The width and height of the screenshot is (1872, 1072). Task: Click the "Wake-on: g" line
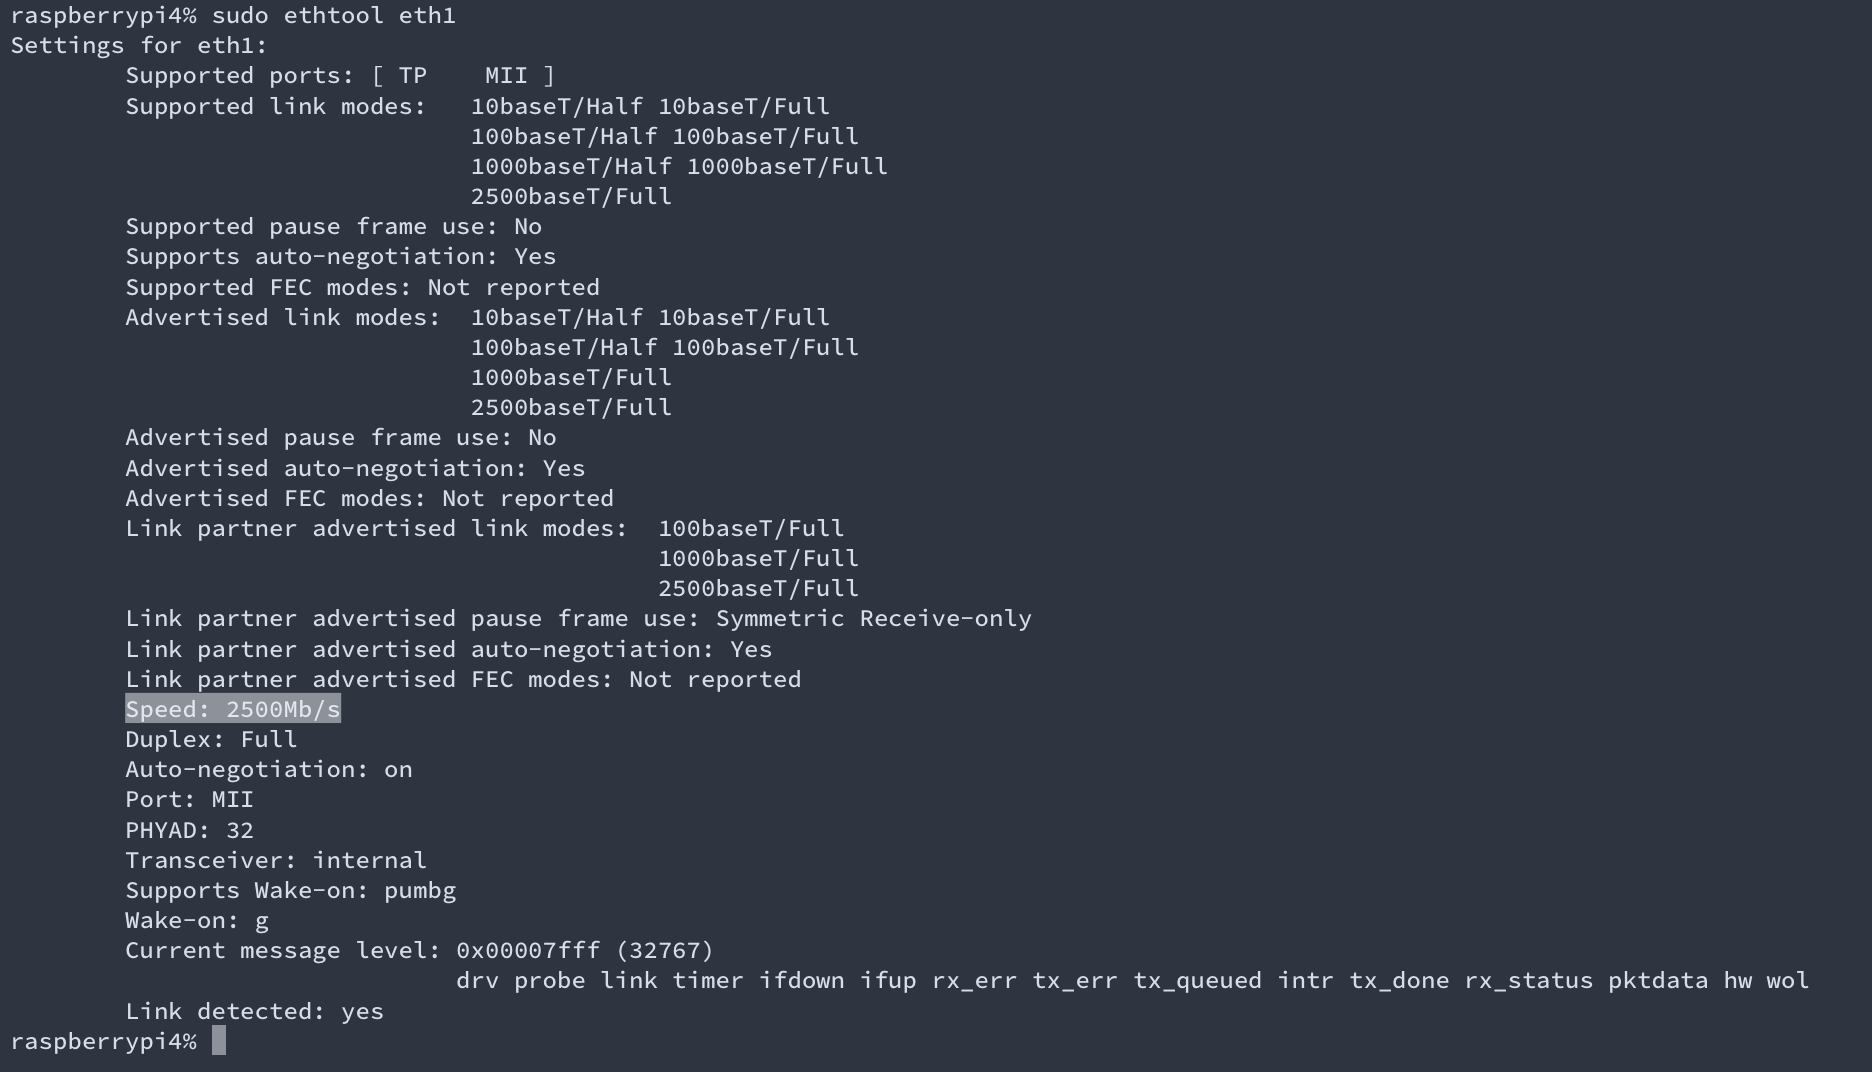pos(196,920)
